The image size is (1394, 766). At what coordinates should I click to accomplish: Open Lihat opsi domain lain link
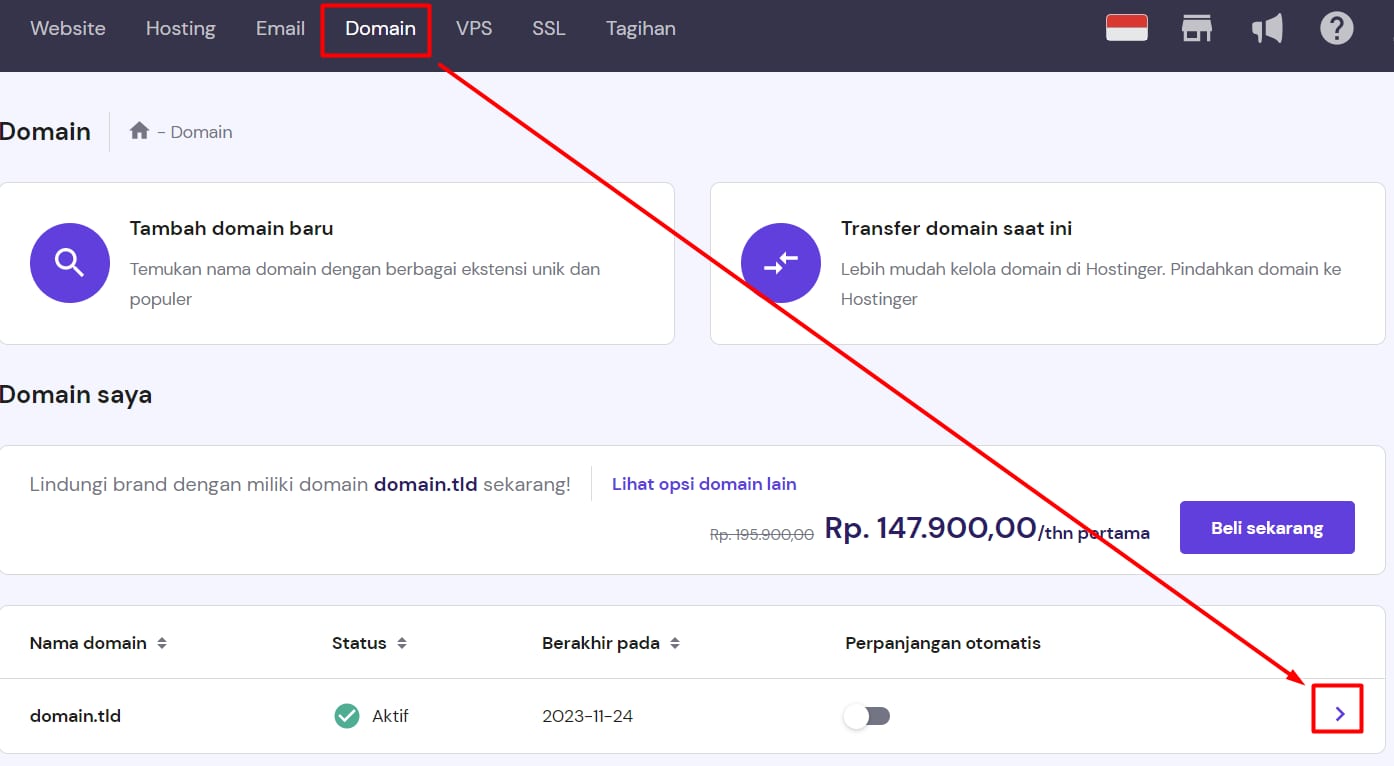[x=704, y=484]
